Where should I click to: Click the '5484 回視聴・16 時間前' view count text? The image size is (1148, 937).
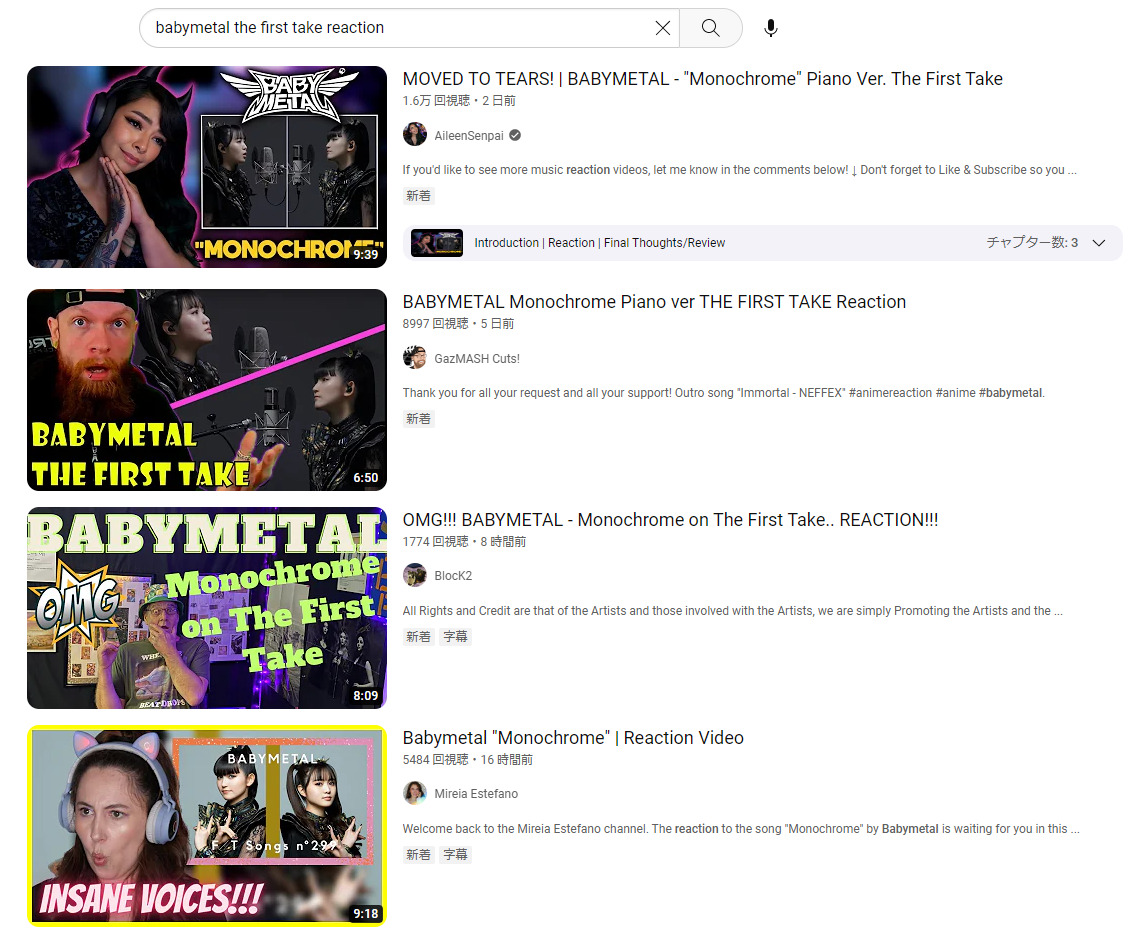click(468, 760)
